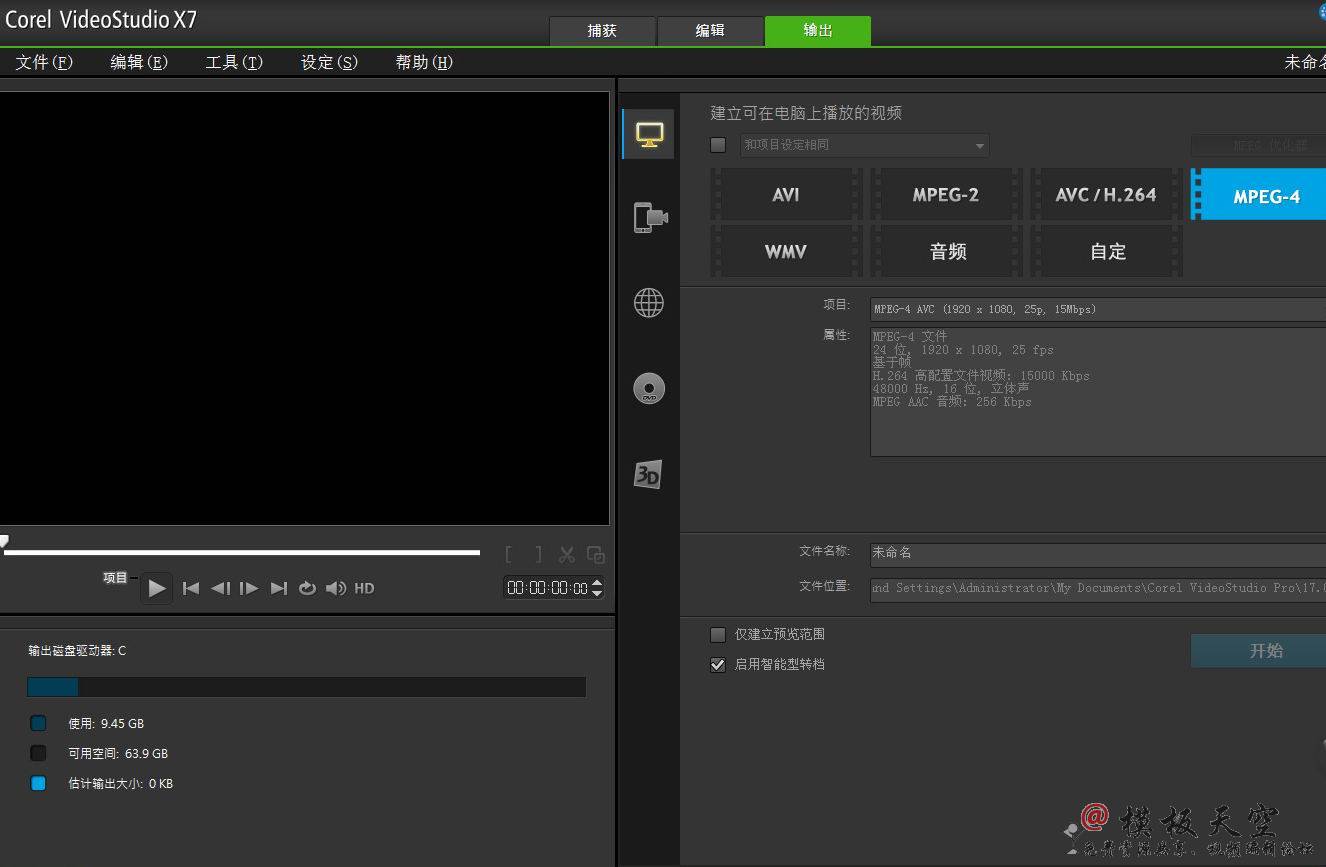Click the timecode field 00:00:00:00
Screen dimensions: 1326x867
click(x=547, y=588)
